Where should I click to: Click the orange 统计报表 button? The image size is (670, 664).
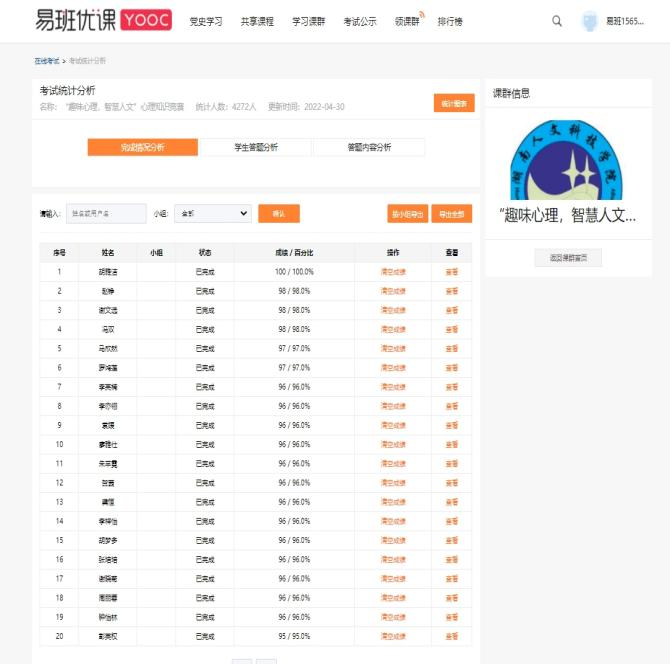[x=454, y=103]
